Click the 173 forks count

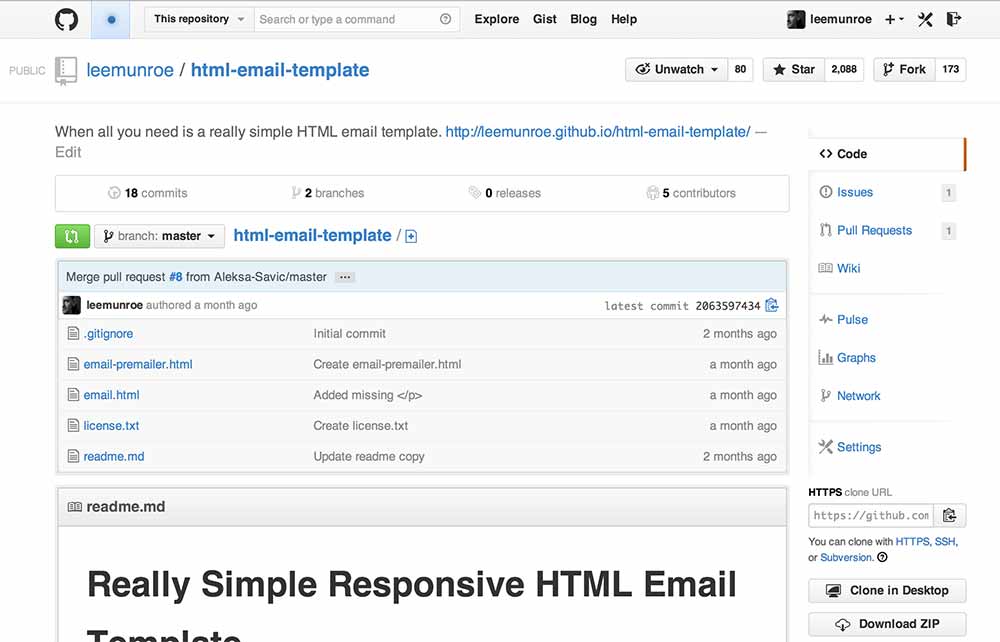[950, 69]
